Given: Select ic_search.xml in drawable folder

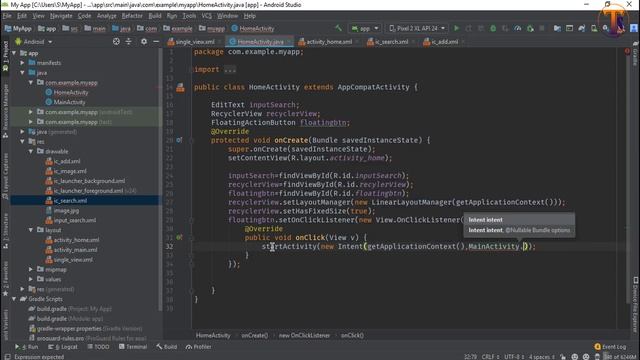Looking at the screenshot, I should (70, 200).
